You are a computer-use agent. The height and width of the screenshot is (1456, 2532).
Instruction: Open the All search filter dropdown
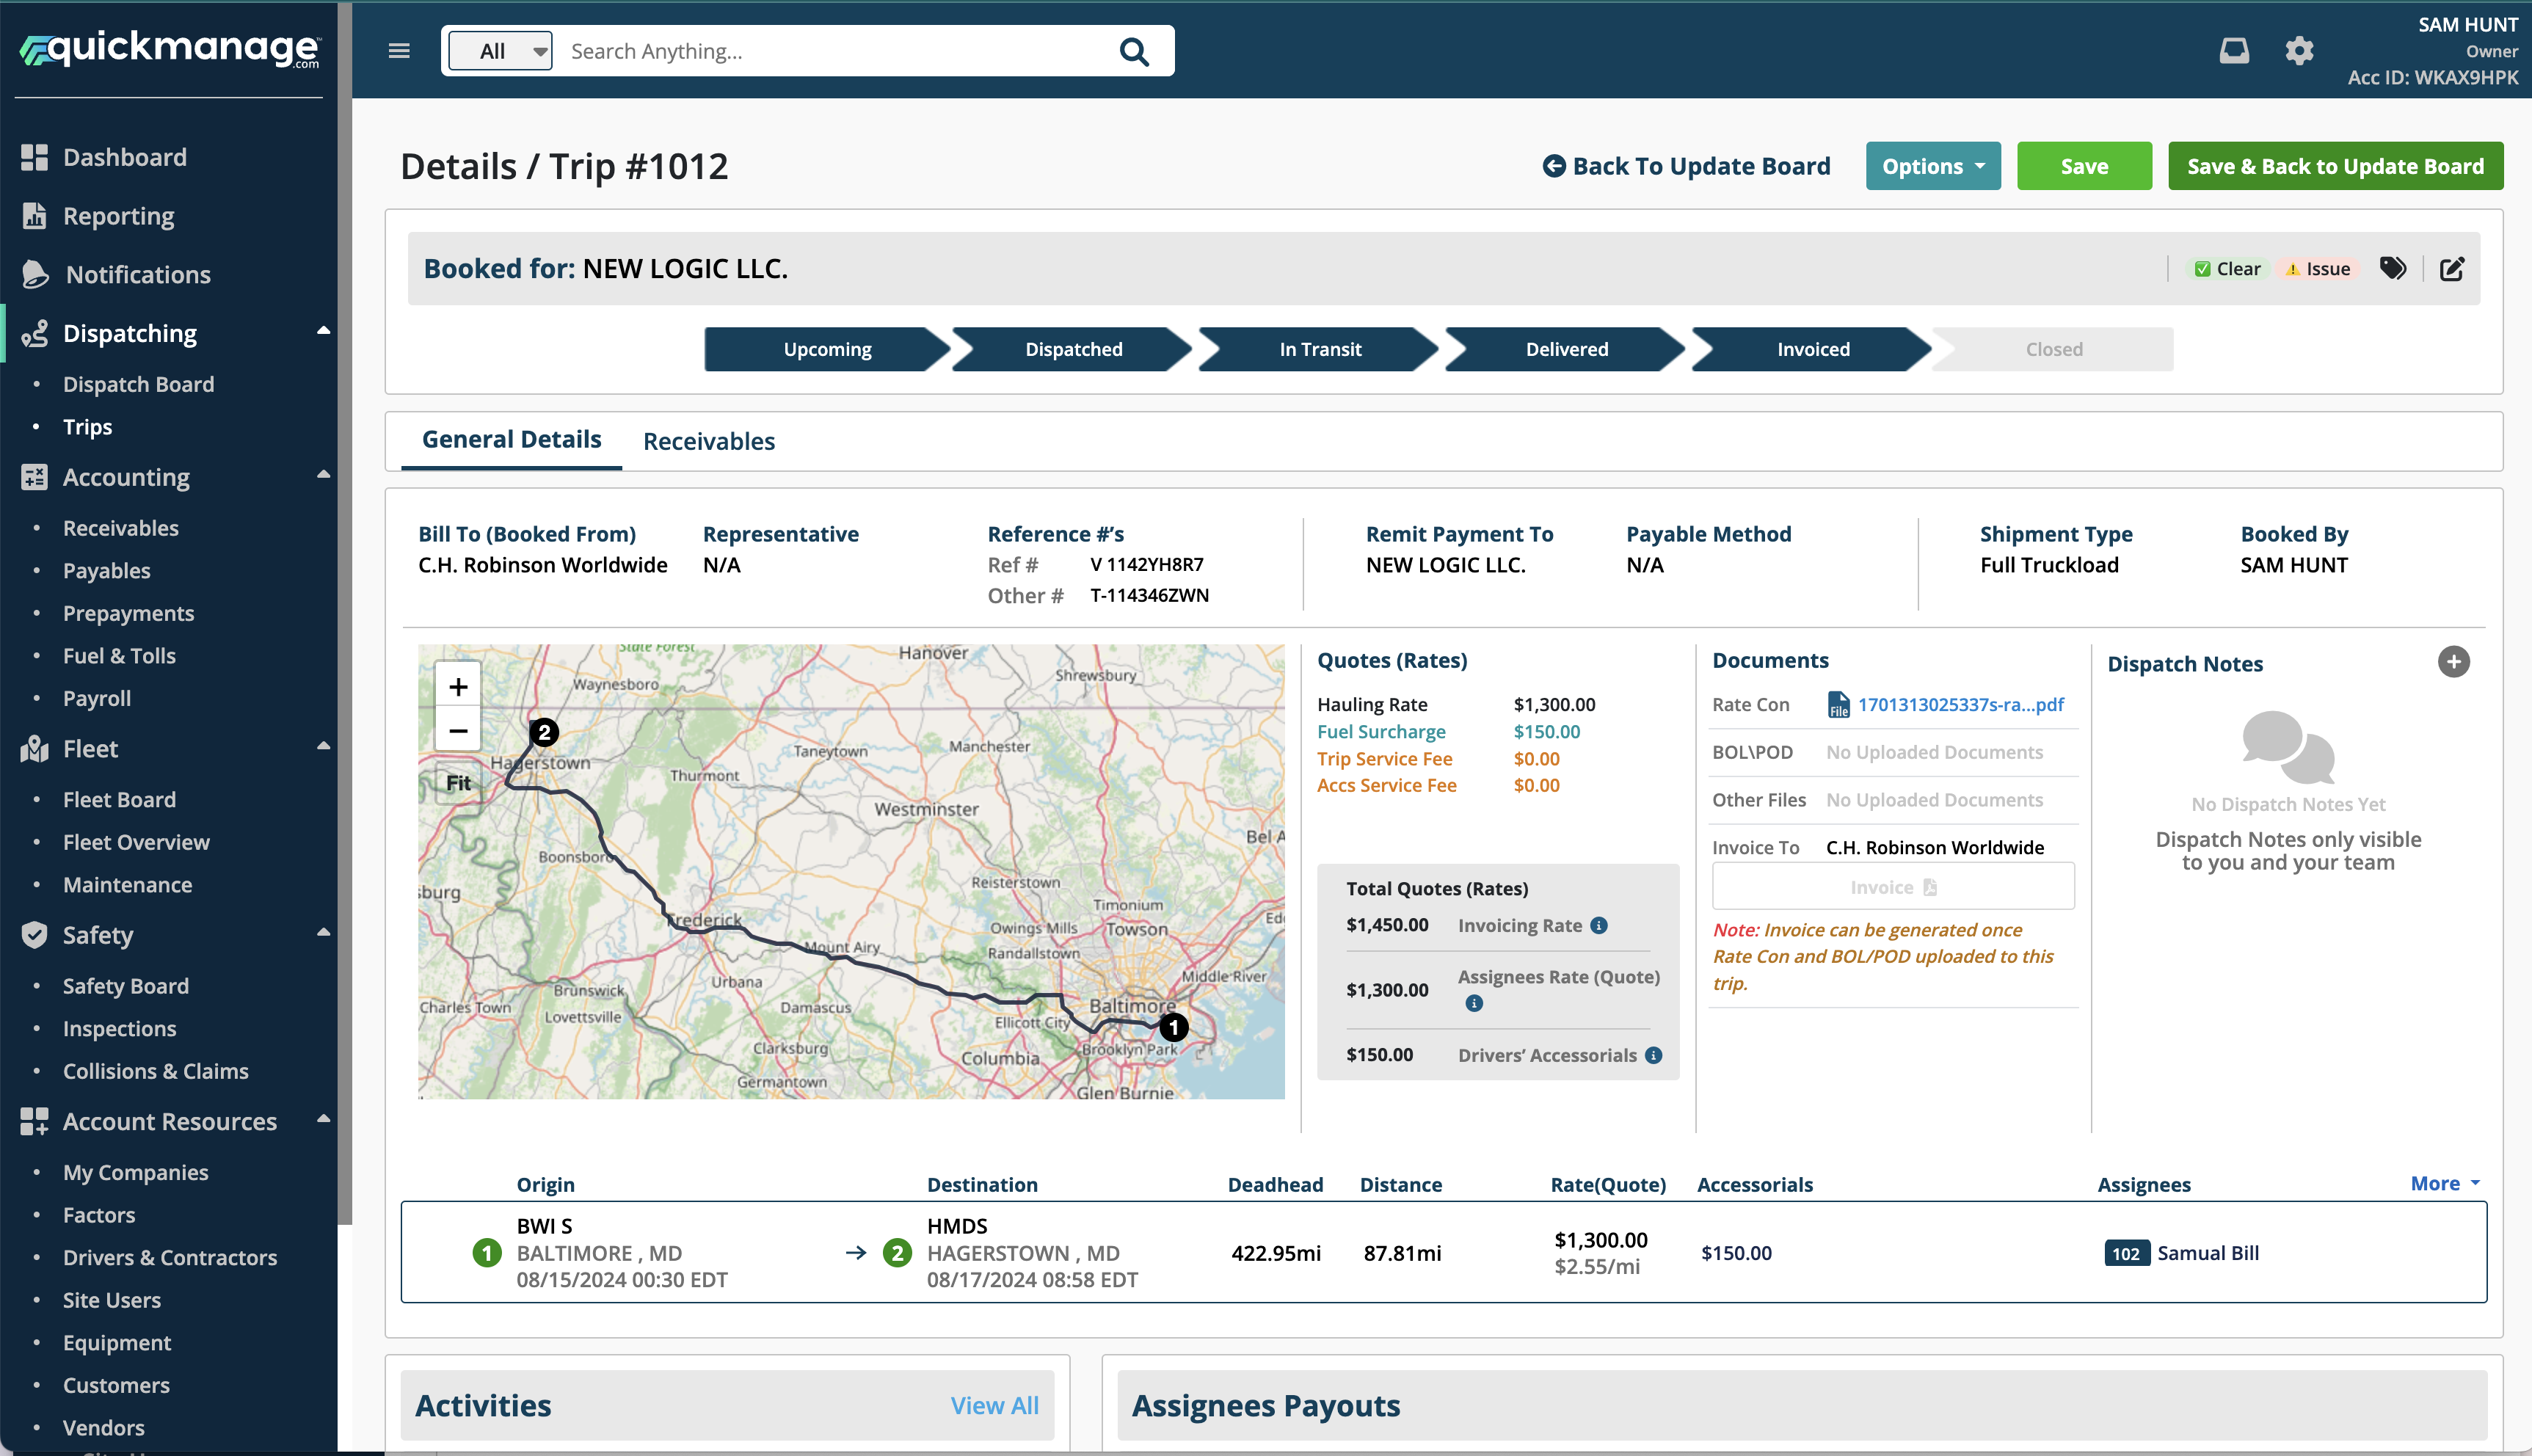[501, 51]
